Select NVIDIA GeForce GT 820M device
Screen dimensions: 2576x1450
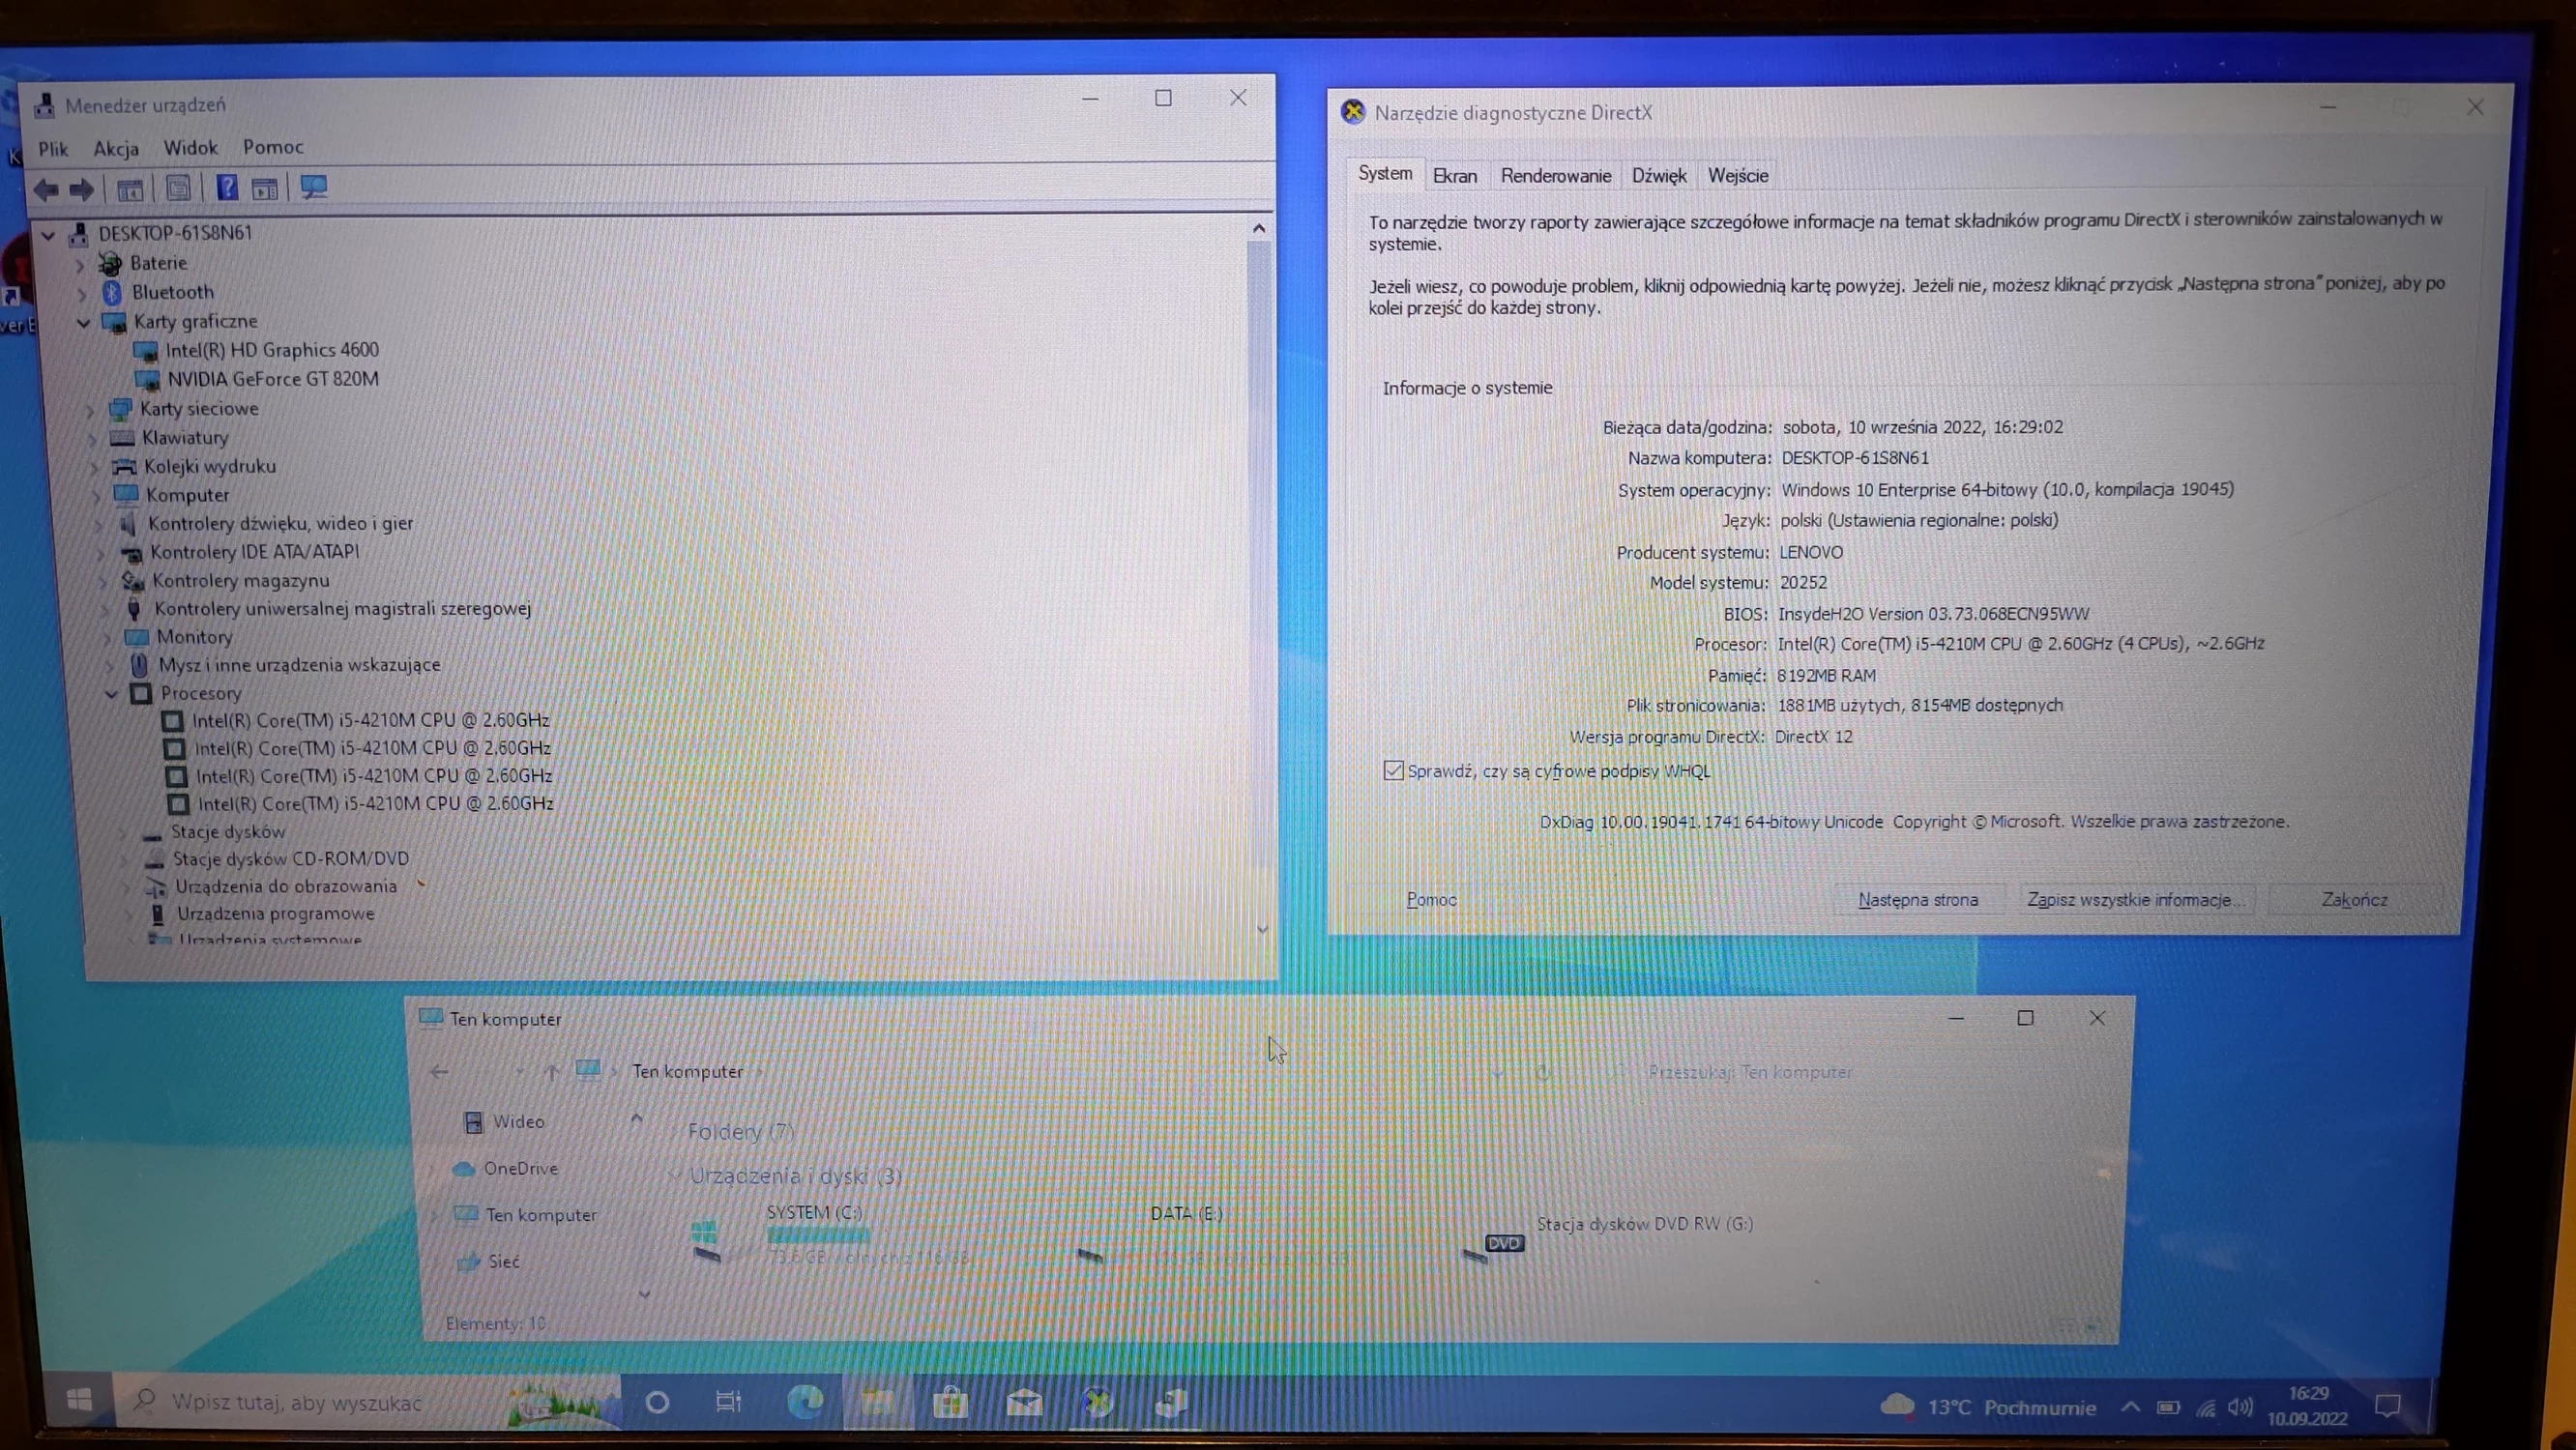click(272, 379)
